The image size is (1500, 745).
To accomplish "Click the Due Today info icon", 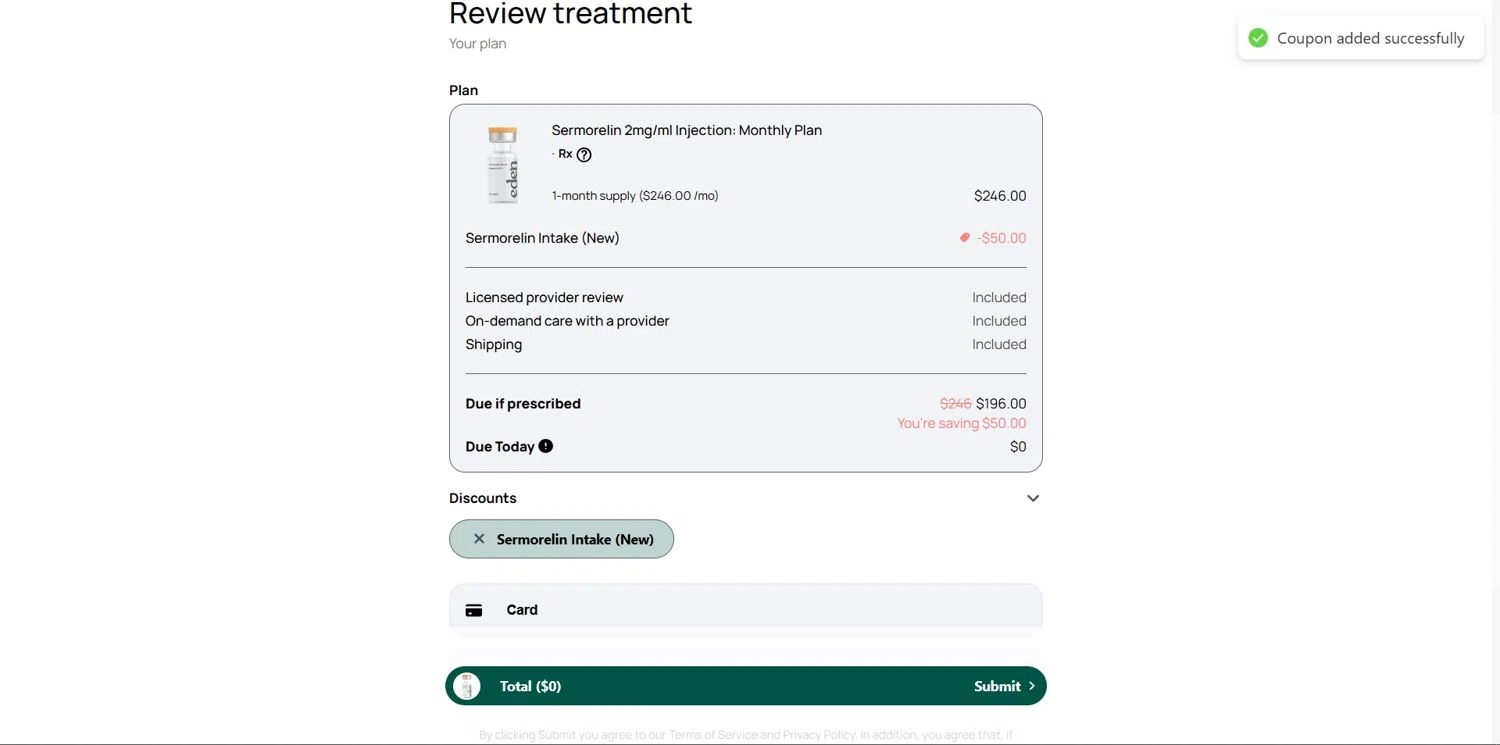I will [x=546, y=446].
